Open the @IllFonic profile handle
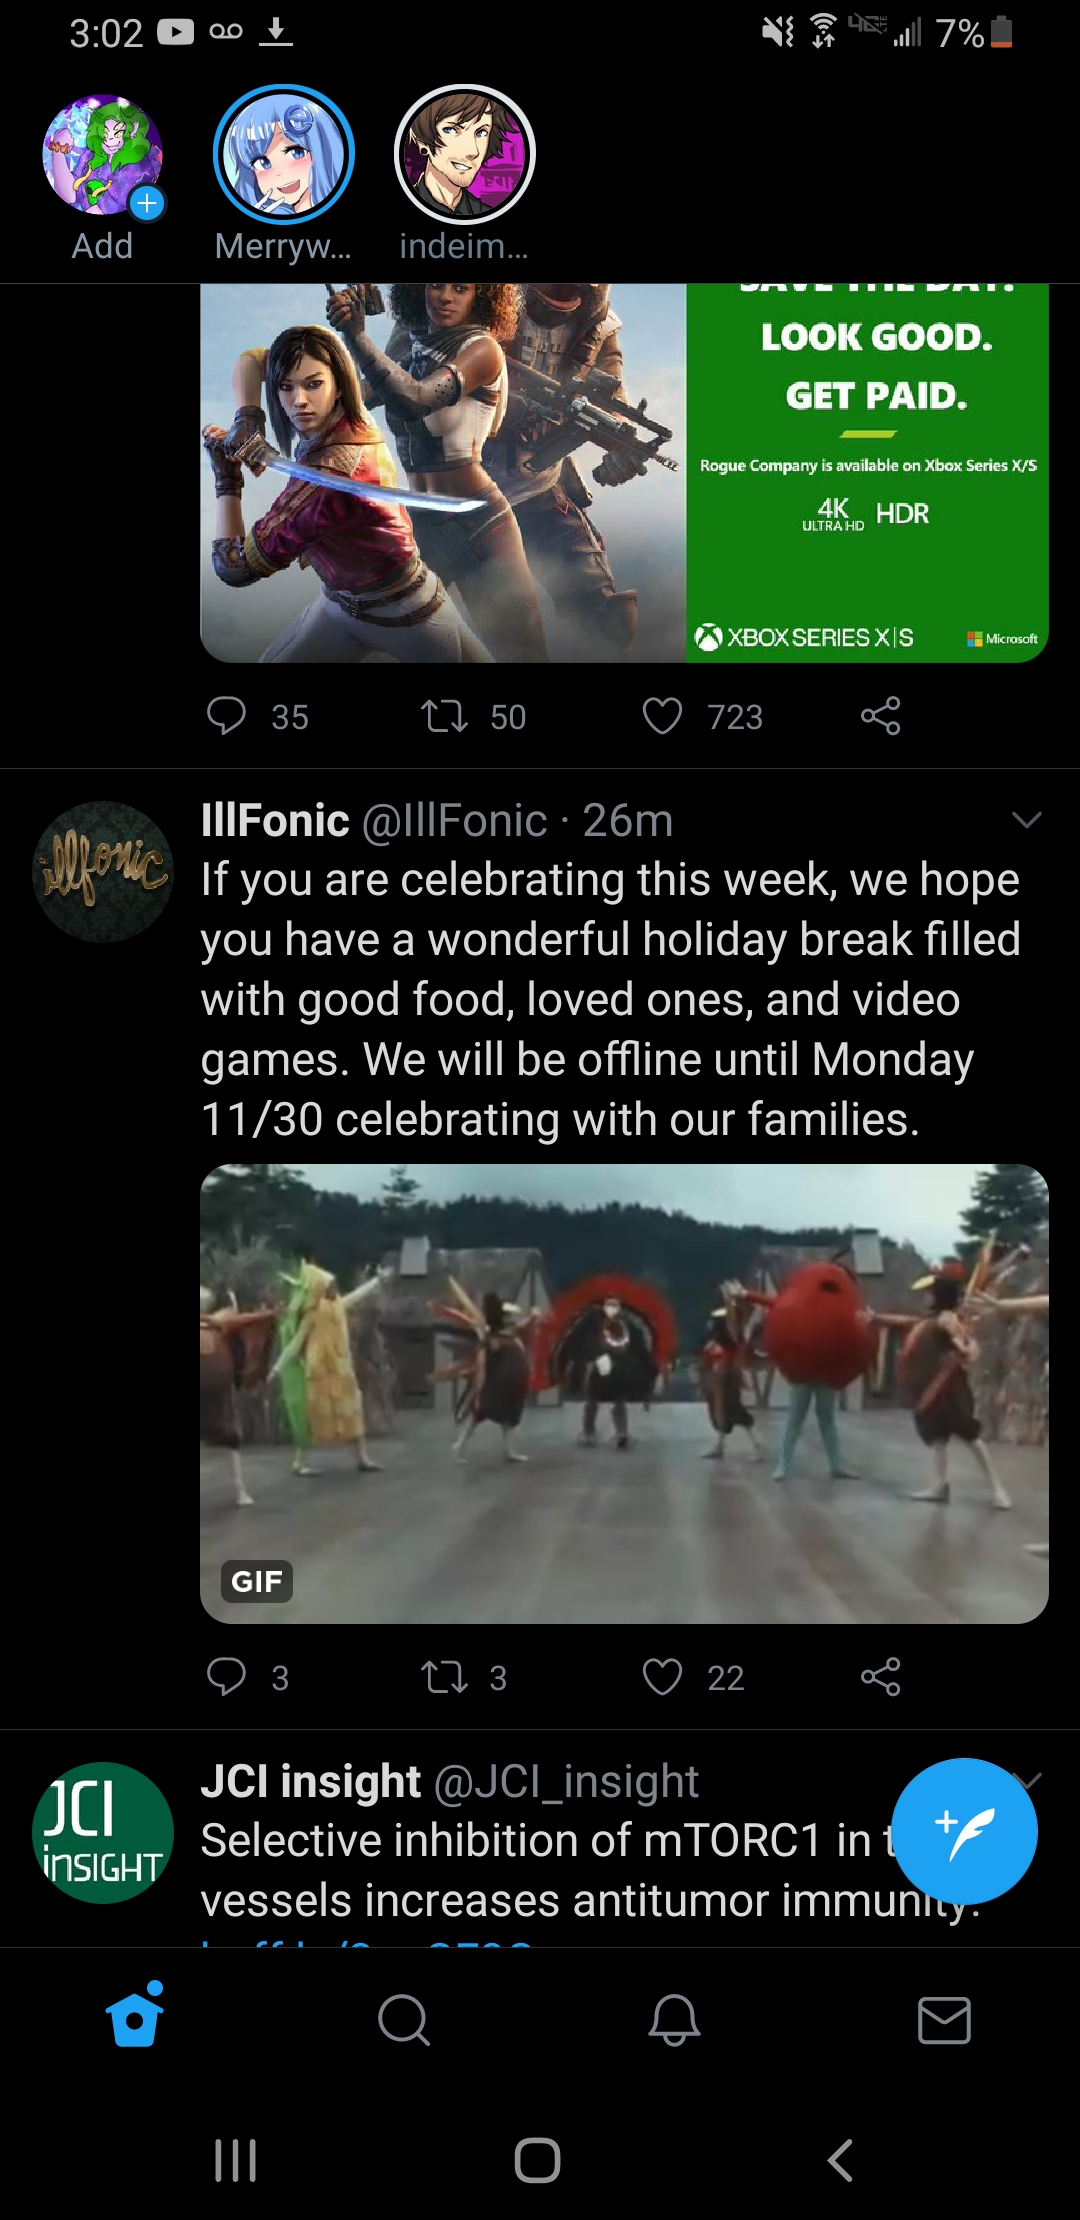The height and width of the screenshot is (2220, 1080). tap(454, 821)
